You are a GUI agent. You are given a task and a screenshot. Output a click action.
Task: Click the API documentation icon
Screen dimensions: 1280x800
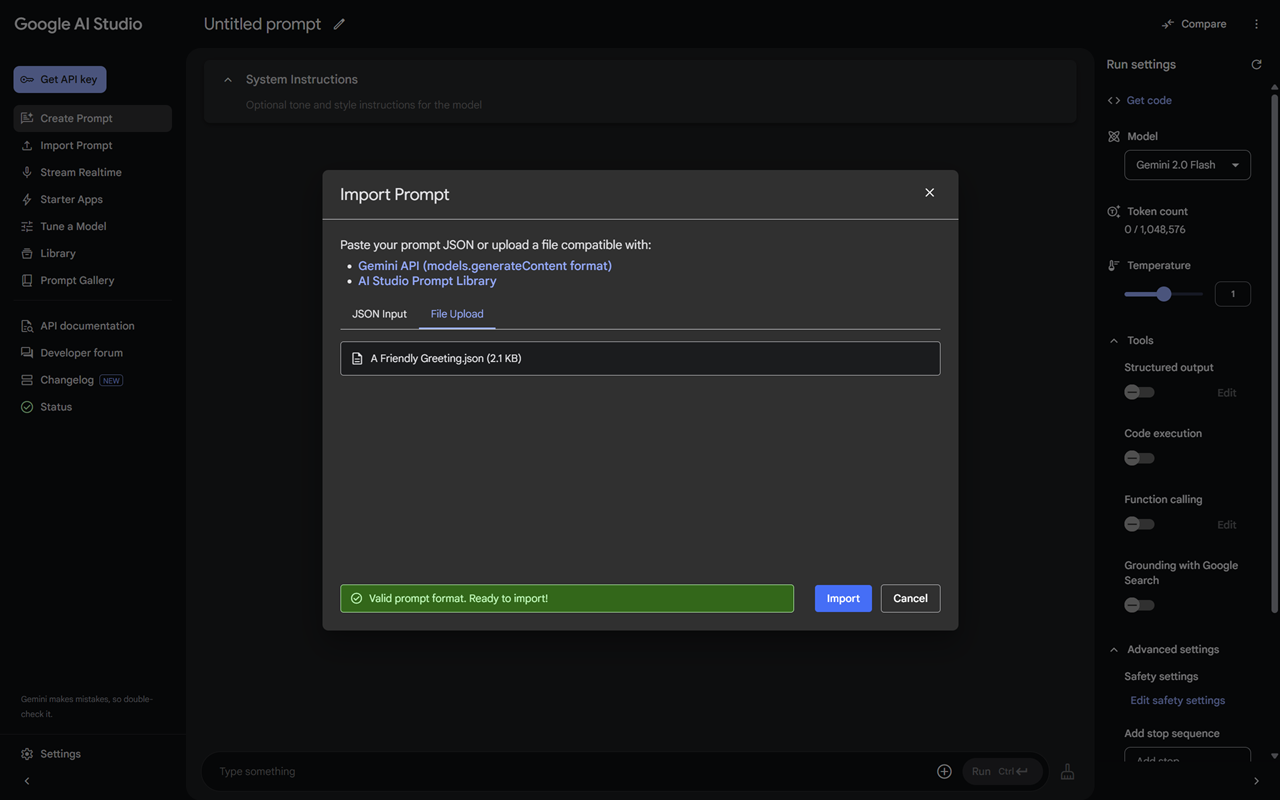click(x=27, y=326)
